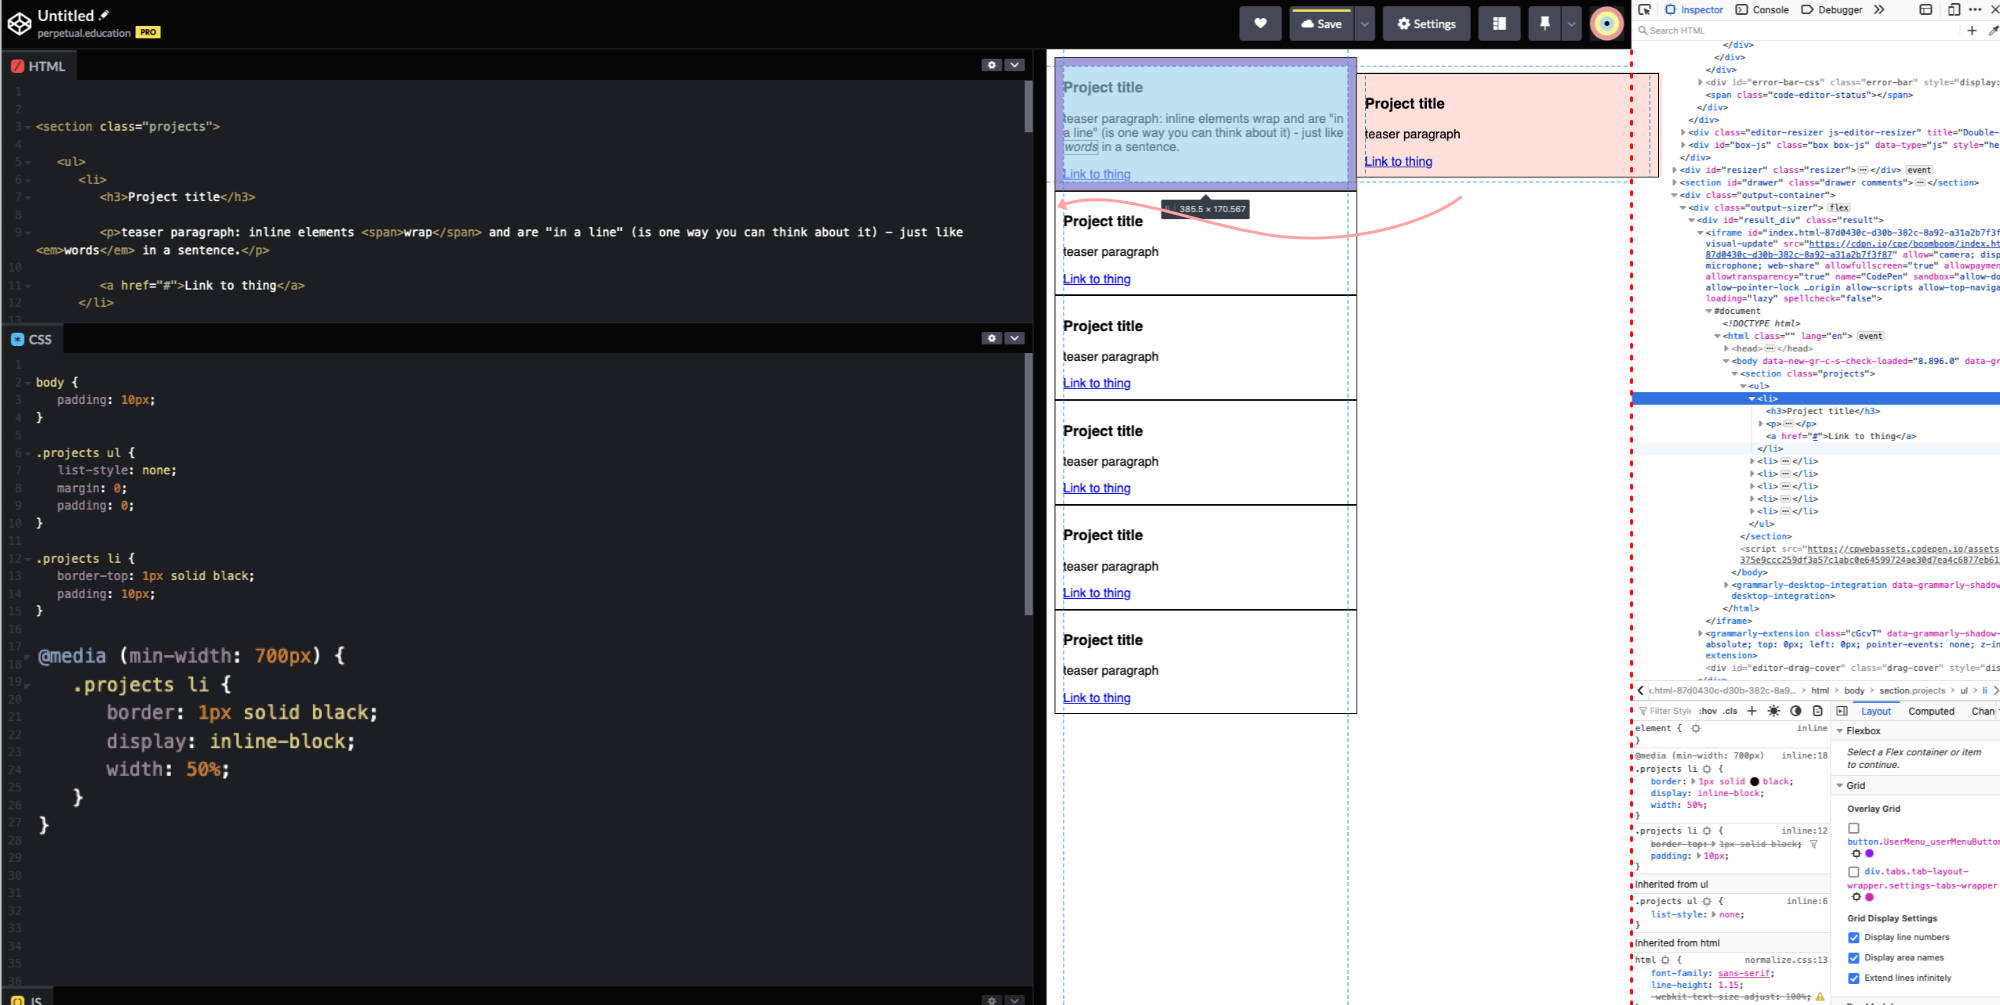
Task: Click the pin pen icon
Action: coord(1544,24)
